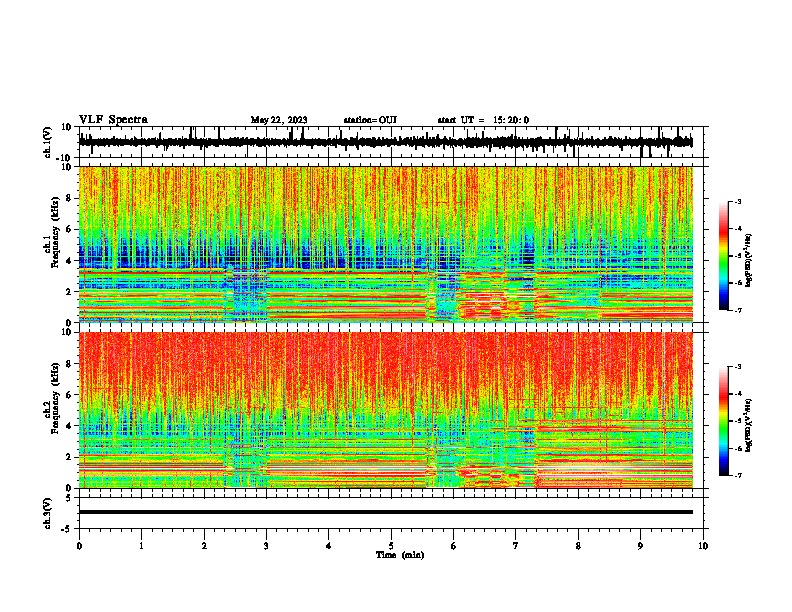Click the "-7" tick on ch.2 colorbar
Viewport: 792px width, 612px height.
click(x=738, y=475)
